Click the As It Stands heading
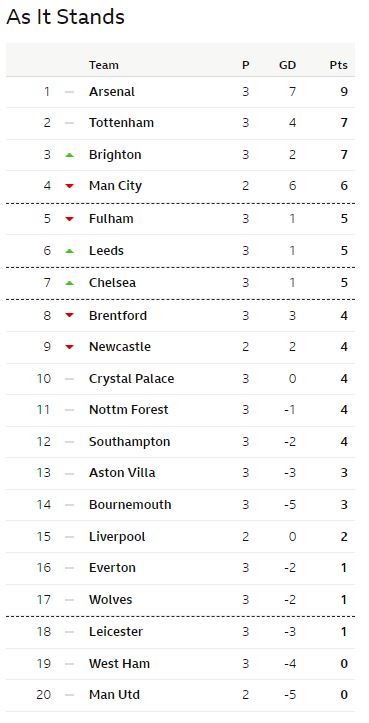This screenshot has height=723, width=369. tap(65, 18)
